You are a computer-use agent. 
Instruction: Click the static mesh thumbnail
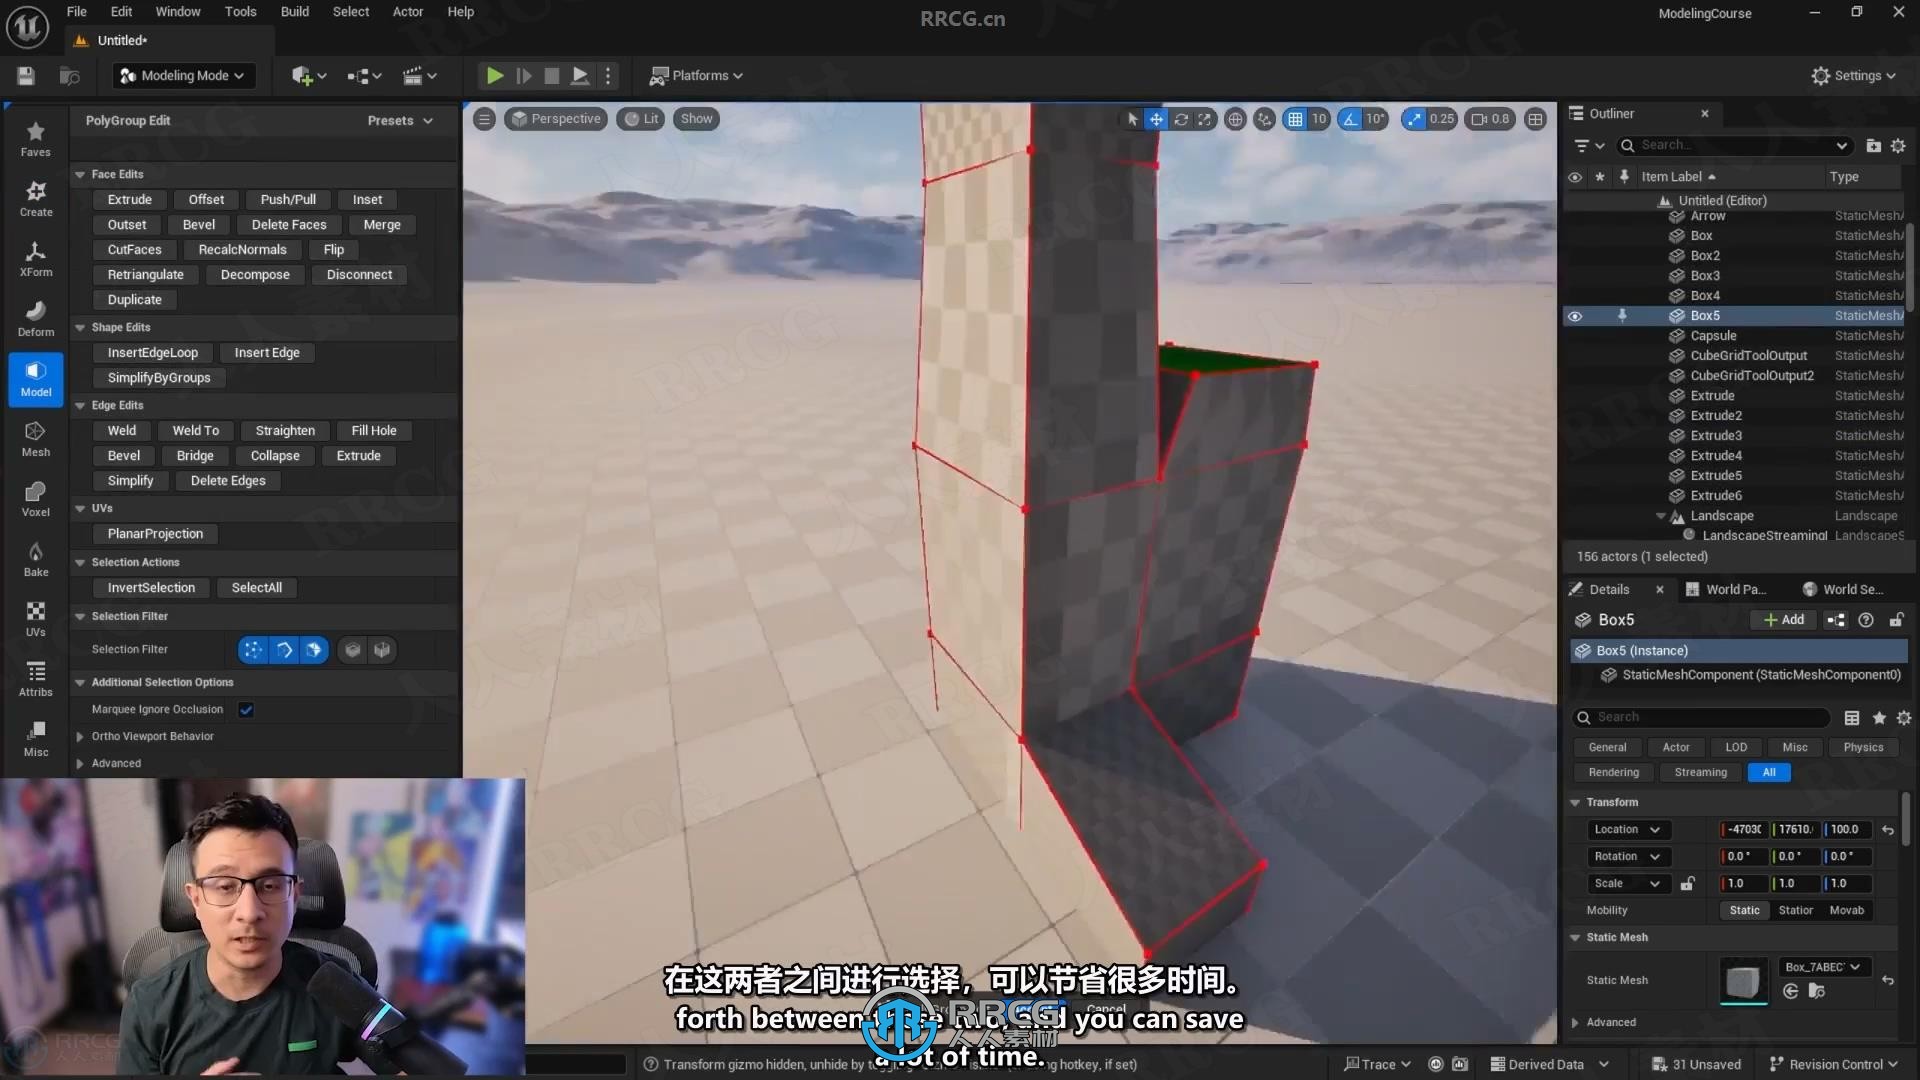[x=1743, y=981]
